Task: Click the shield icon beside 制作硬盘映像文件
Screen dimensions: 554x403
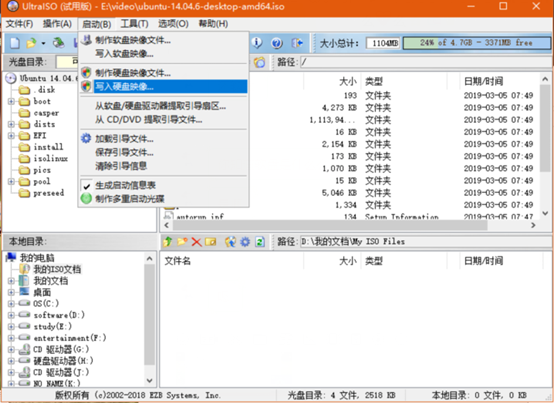Action: tap(86, 73)
